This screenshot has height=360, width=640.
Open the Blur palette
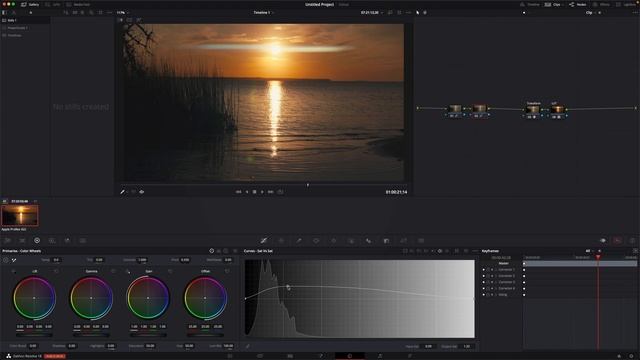(x=368, y=241)
